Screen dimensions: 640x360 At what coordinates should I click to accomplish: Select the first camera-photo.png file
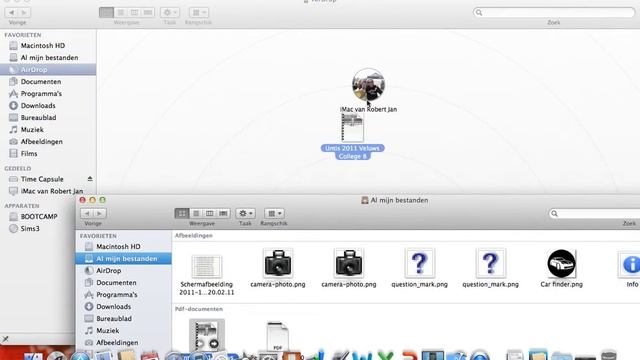(x=278, y=263)
